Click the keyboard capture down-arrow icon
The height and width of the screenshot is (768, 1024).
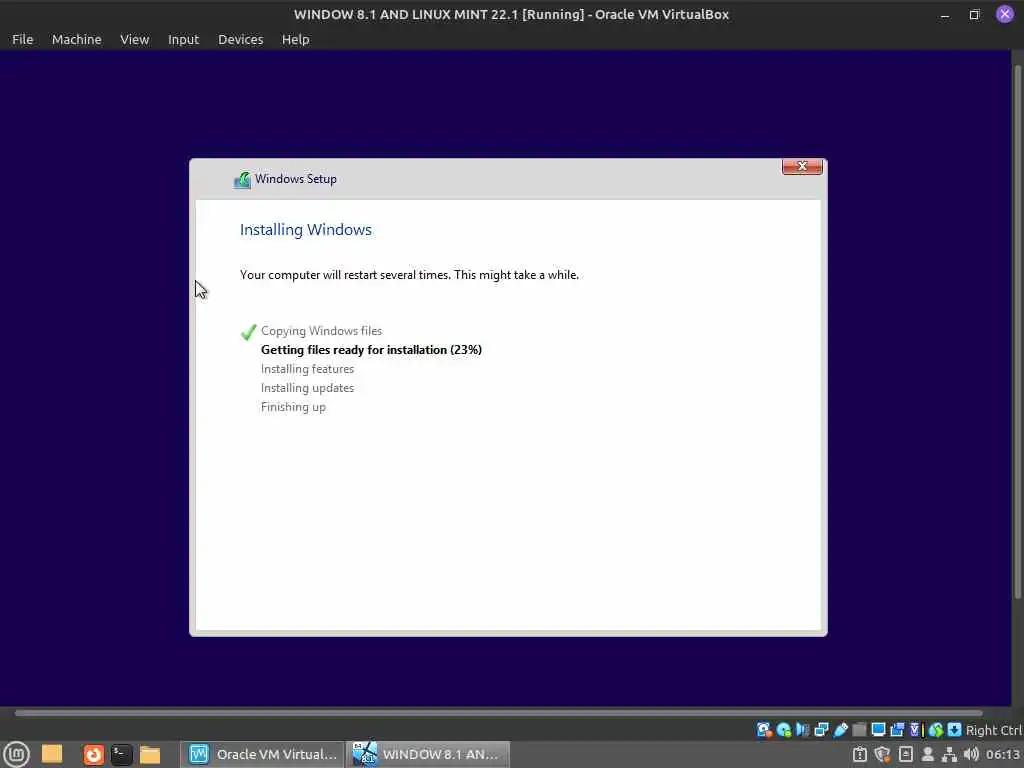(954, 729)
